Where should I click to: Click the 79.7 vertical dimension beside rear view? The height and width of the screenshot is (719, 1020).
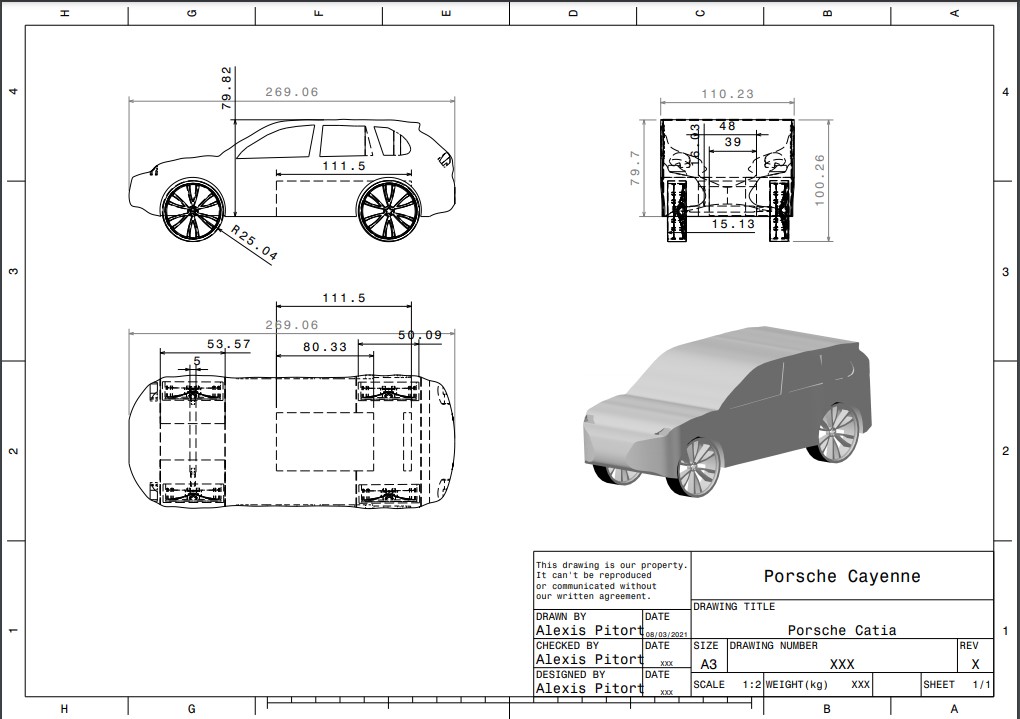(x=635, y=168)
